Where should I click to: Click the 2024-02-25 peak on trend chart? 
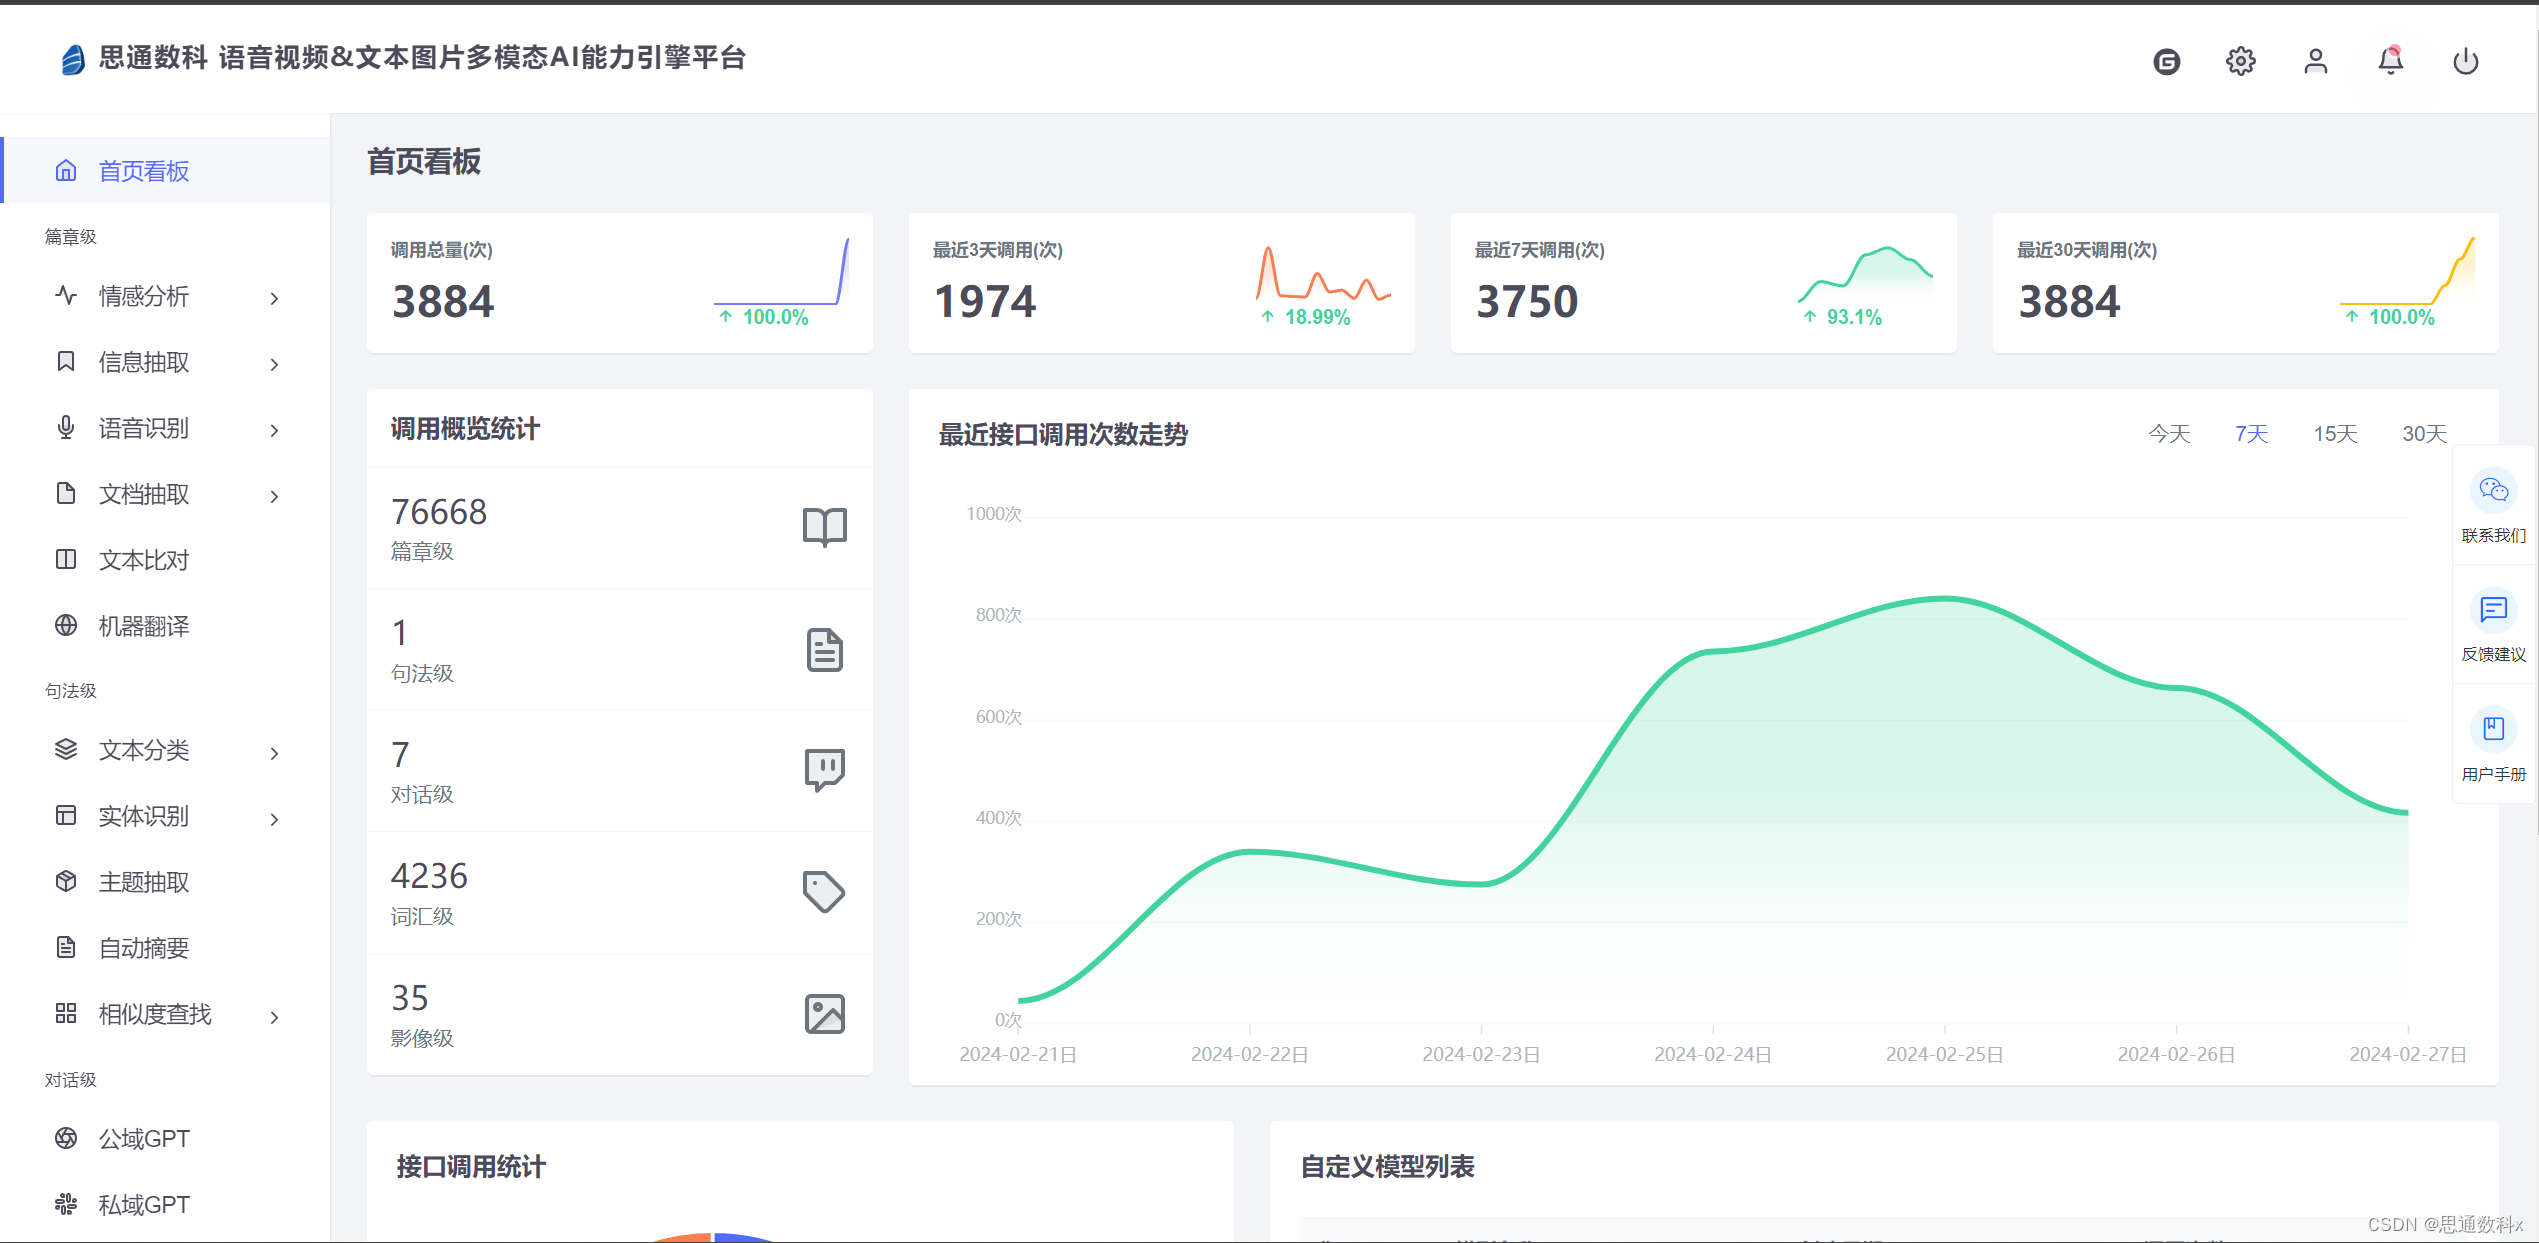pyautogui.click(x=1944, y=599)
